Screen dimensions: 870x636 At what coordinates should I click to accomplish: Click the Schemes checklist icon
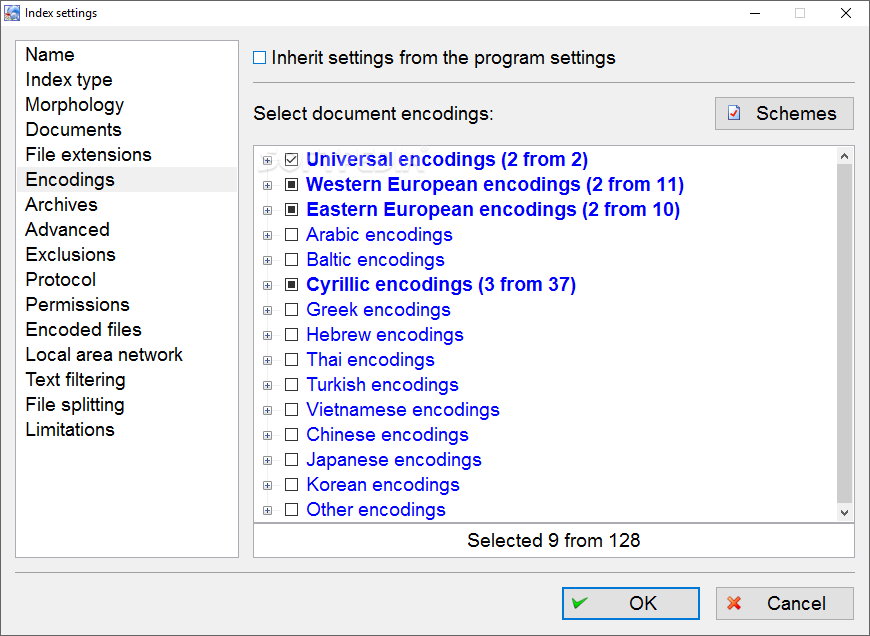[734, 113]
